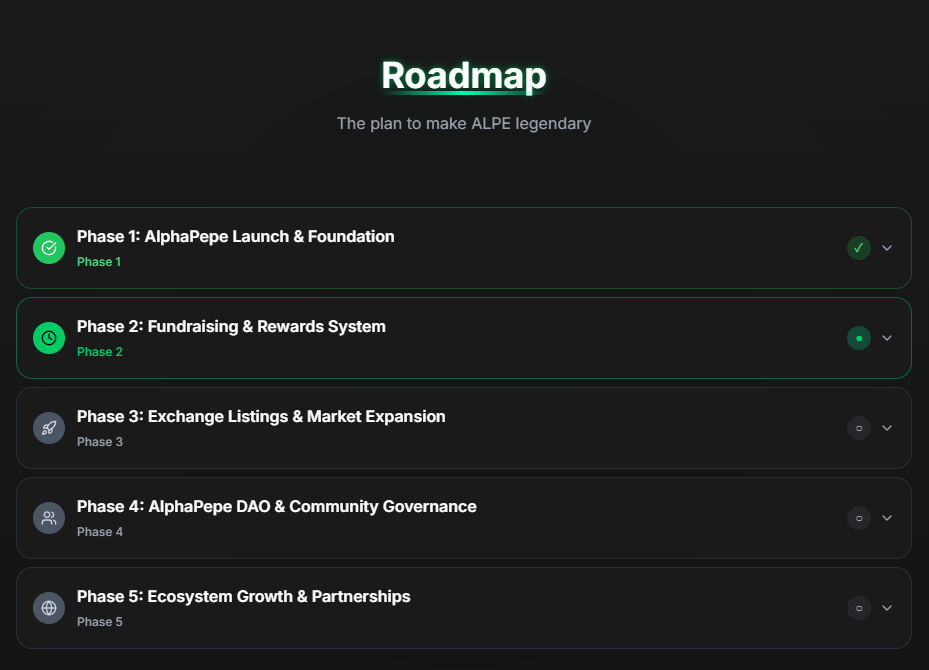Click the green checkmark icon beside Phase 1
Viewport: 929px width, 670px height.
tap(49, 248)
